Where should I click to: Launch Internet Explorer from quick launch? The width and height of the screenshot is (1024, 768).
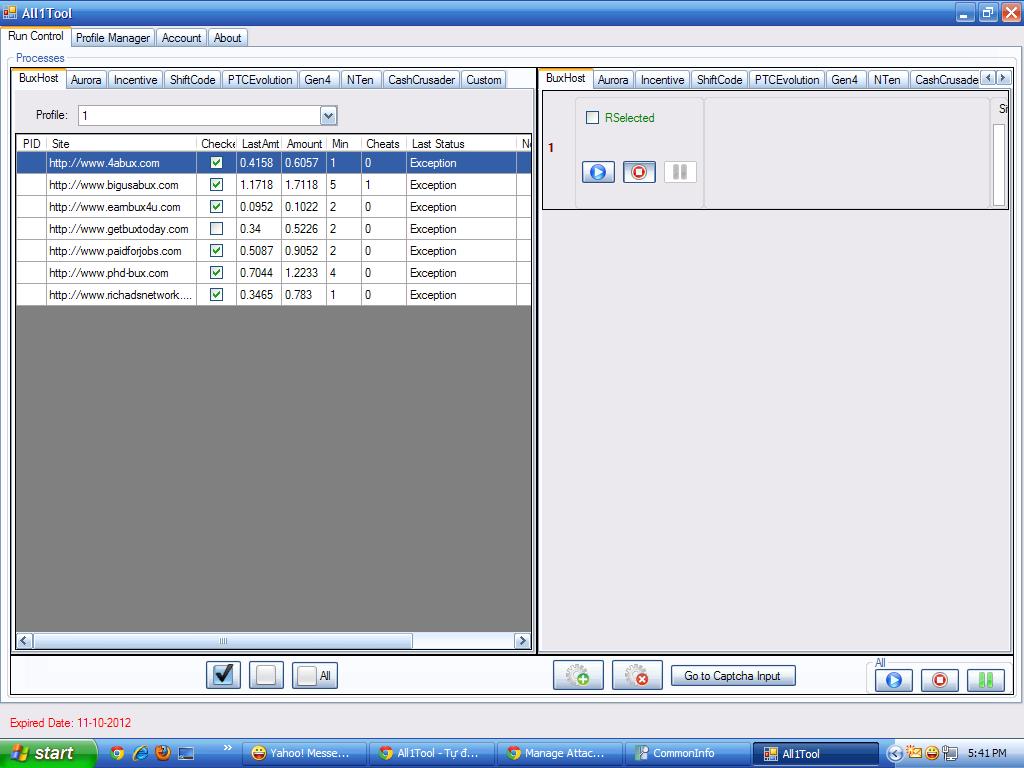click(x=140, y=753)
